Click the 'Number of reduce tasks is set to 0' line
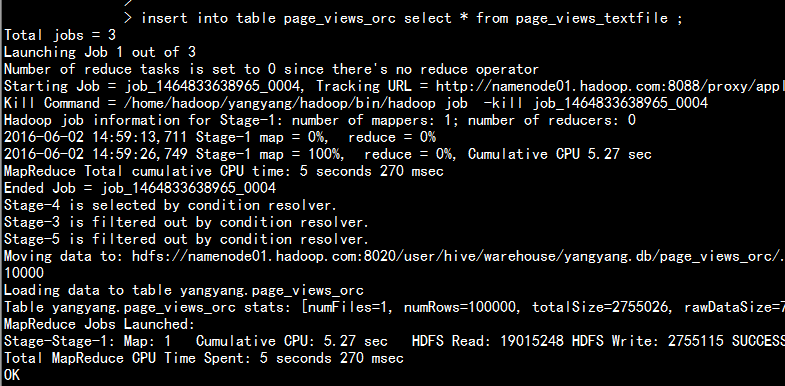The height and width of the screenshot is (386, 785). [271, 69]
